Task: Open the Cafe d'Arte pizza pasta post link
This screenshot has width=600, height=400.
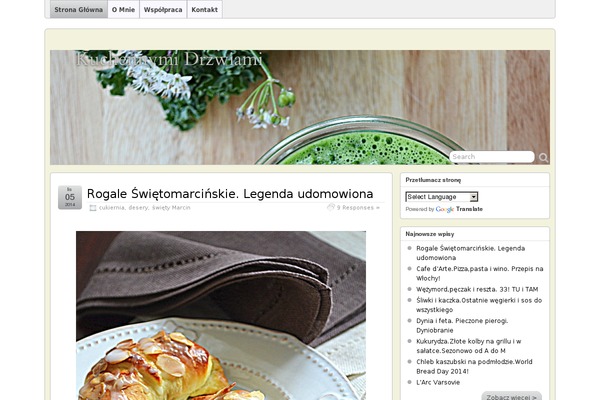Action: point(479,273)
